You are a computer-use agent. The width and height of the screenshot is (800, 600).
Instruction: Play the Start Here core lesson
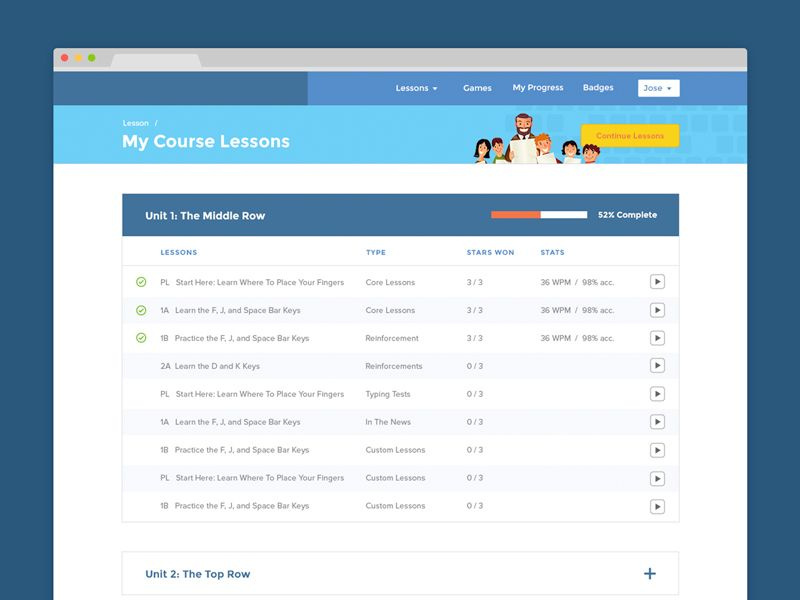coord(658,282)
